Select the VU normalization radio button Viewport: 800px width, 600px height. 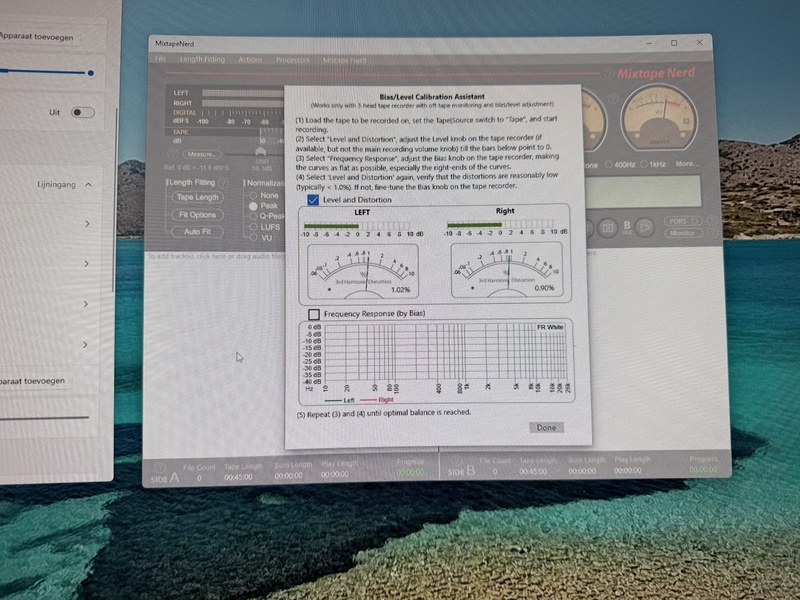click(x=253, y=238)
